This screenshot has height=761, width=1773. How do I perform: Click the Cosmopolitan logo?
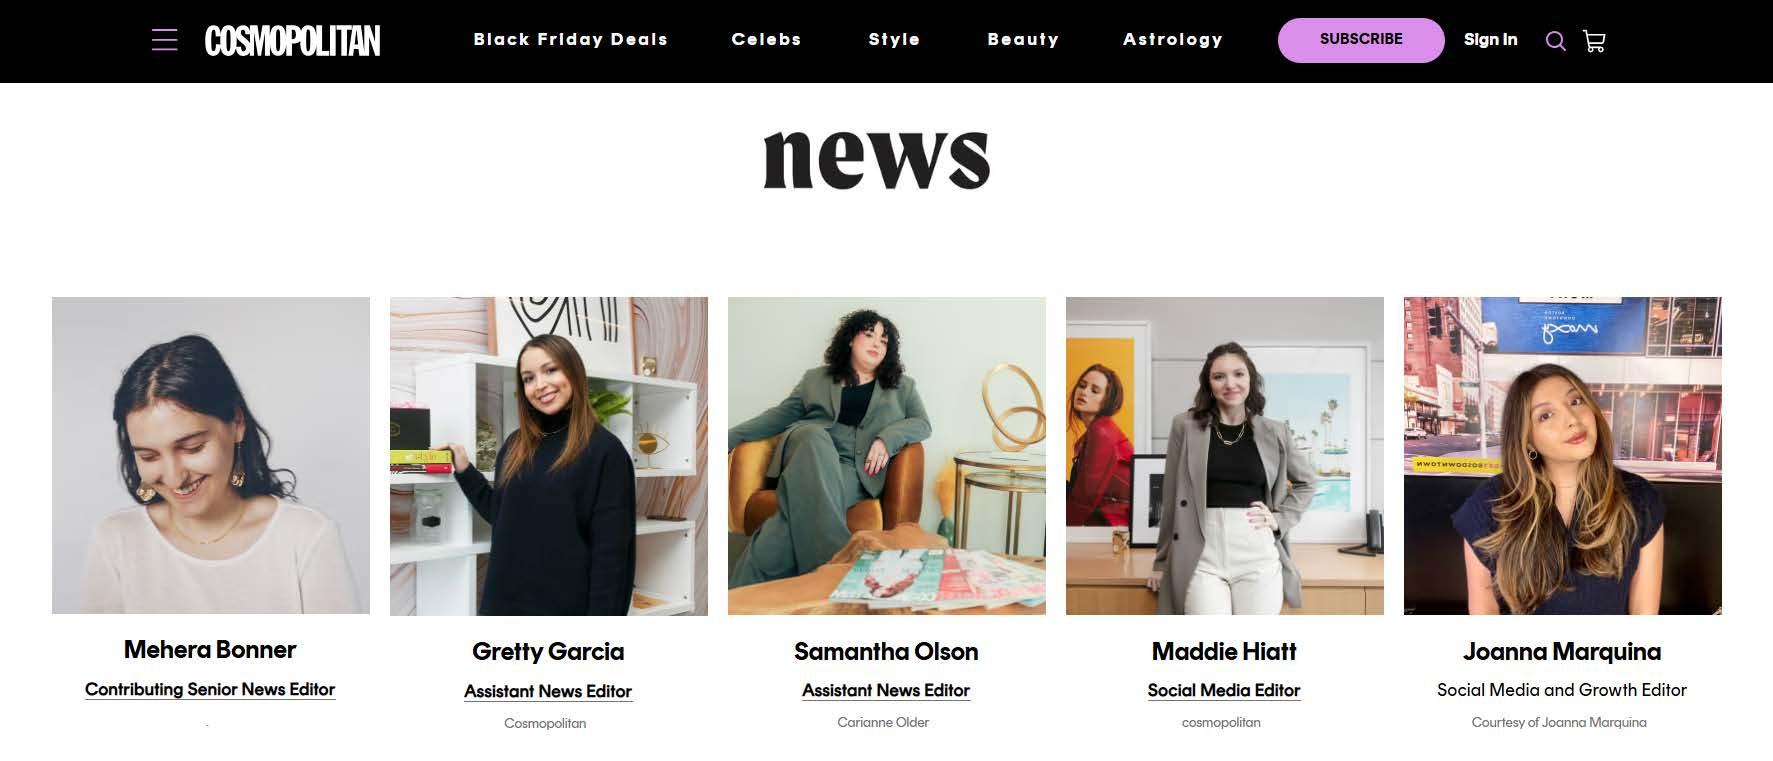[x=292, y=40]
